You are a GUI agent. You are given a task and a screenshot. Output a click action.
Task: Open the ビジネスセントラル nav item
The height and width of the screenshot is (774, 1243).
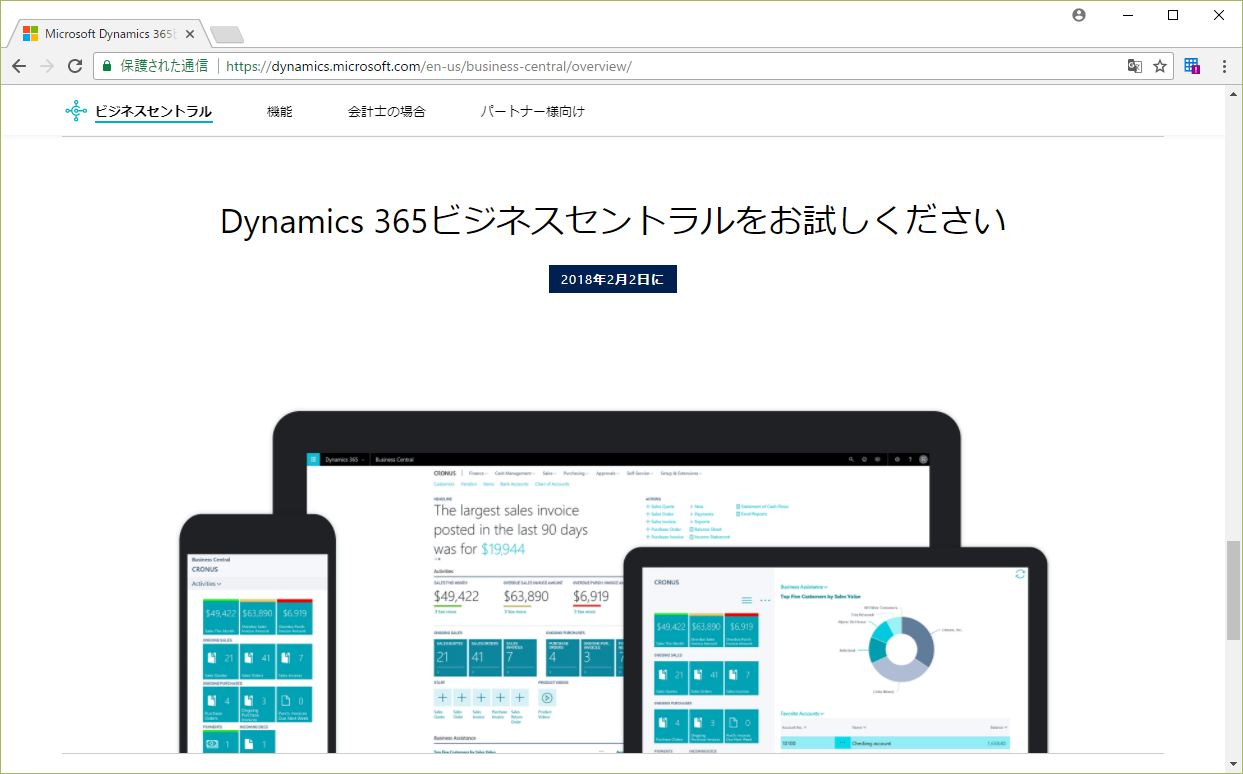[x=154, y=112]
